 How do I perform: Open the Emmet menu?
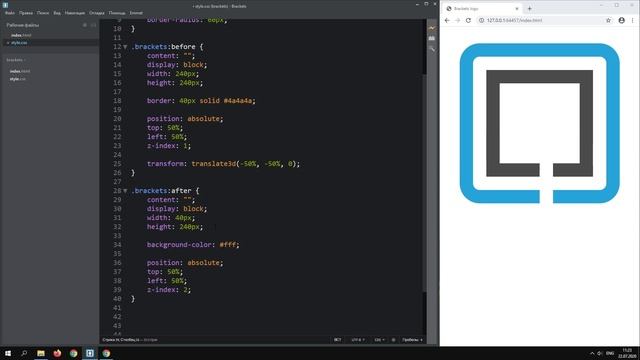136,13
